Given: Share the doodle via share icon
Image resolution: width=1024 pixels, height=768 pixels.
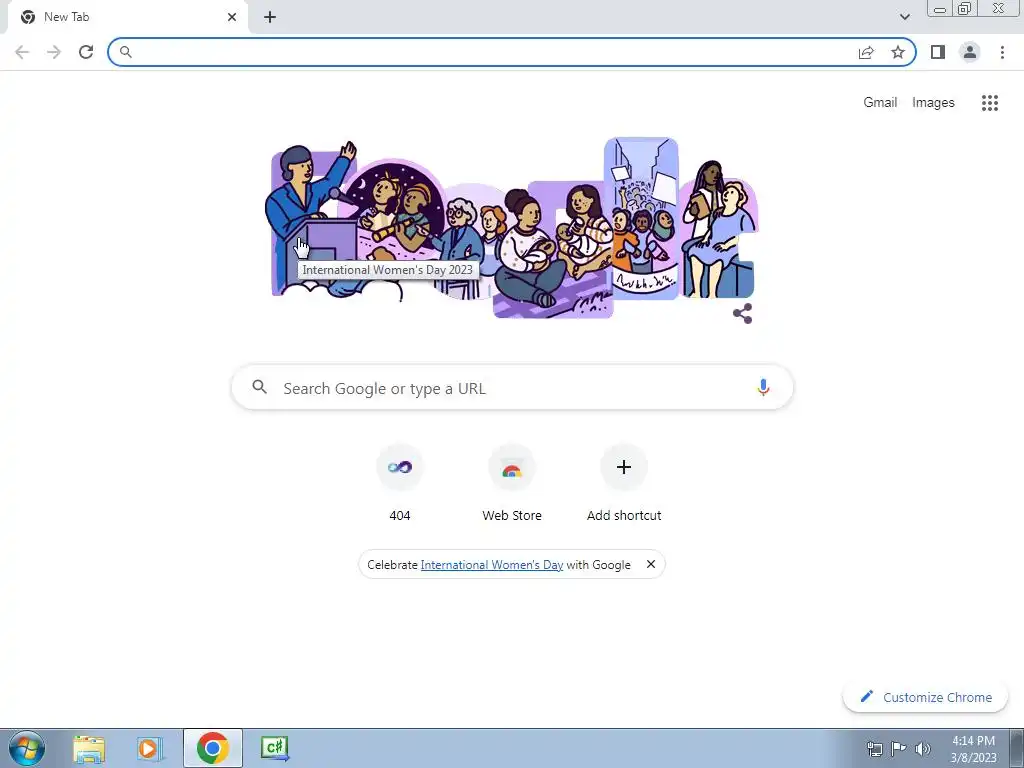Looking at the screenshot, I should tap(743, 313).
